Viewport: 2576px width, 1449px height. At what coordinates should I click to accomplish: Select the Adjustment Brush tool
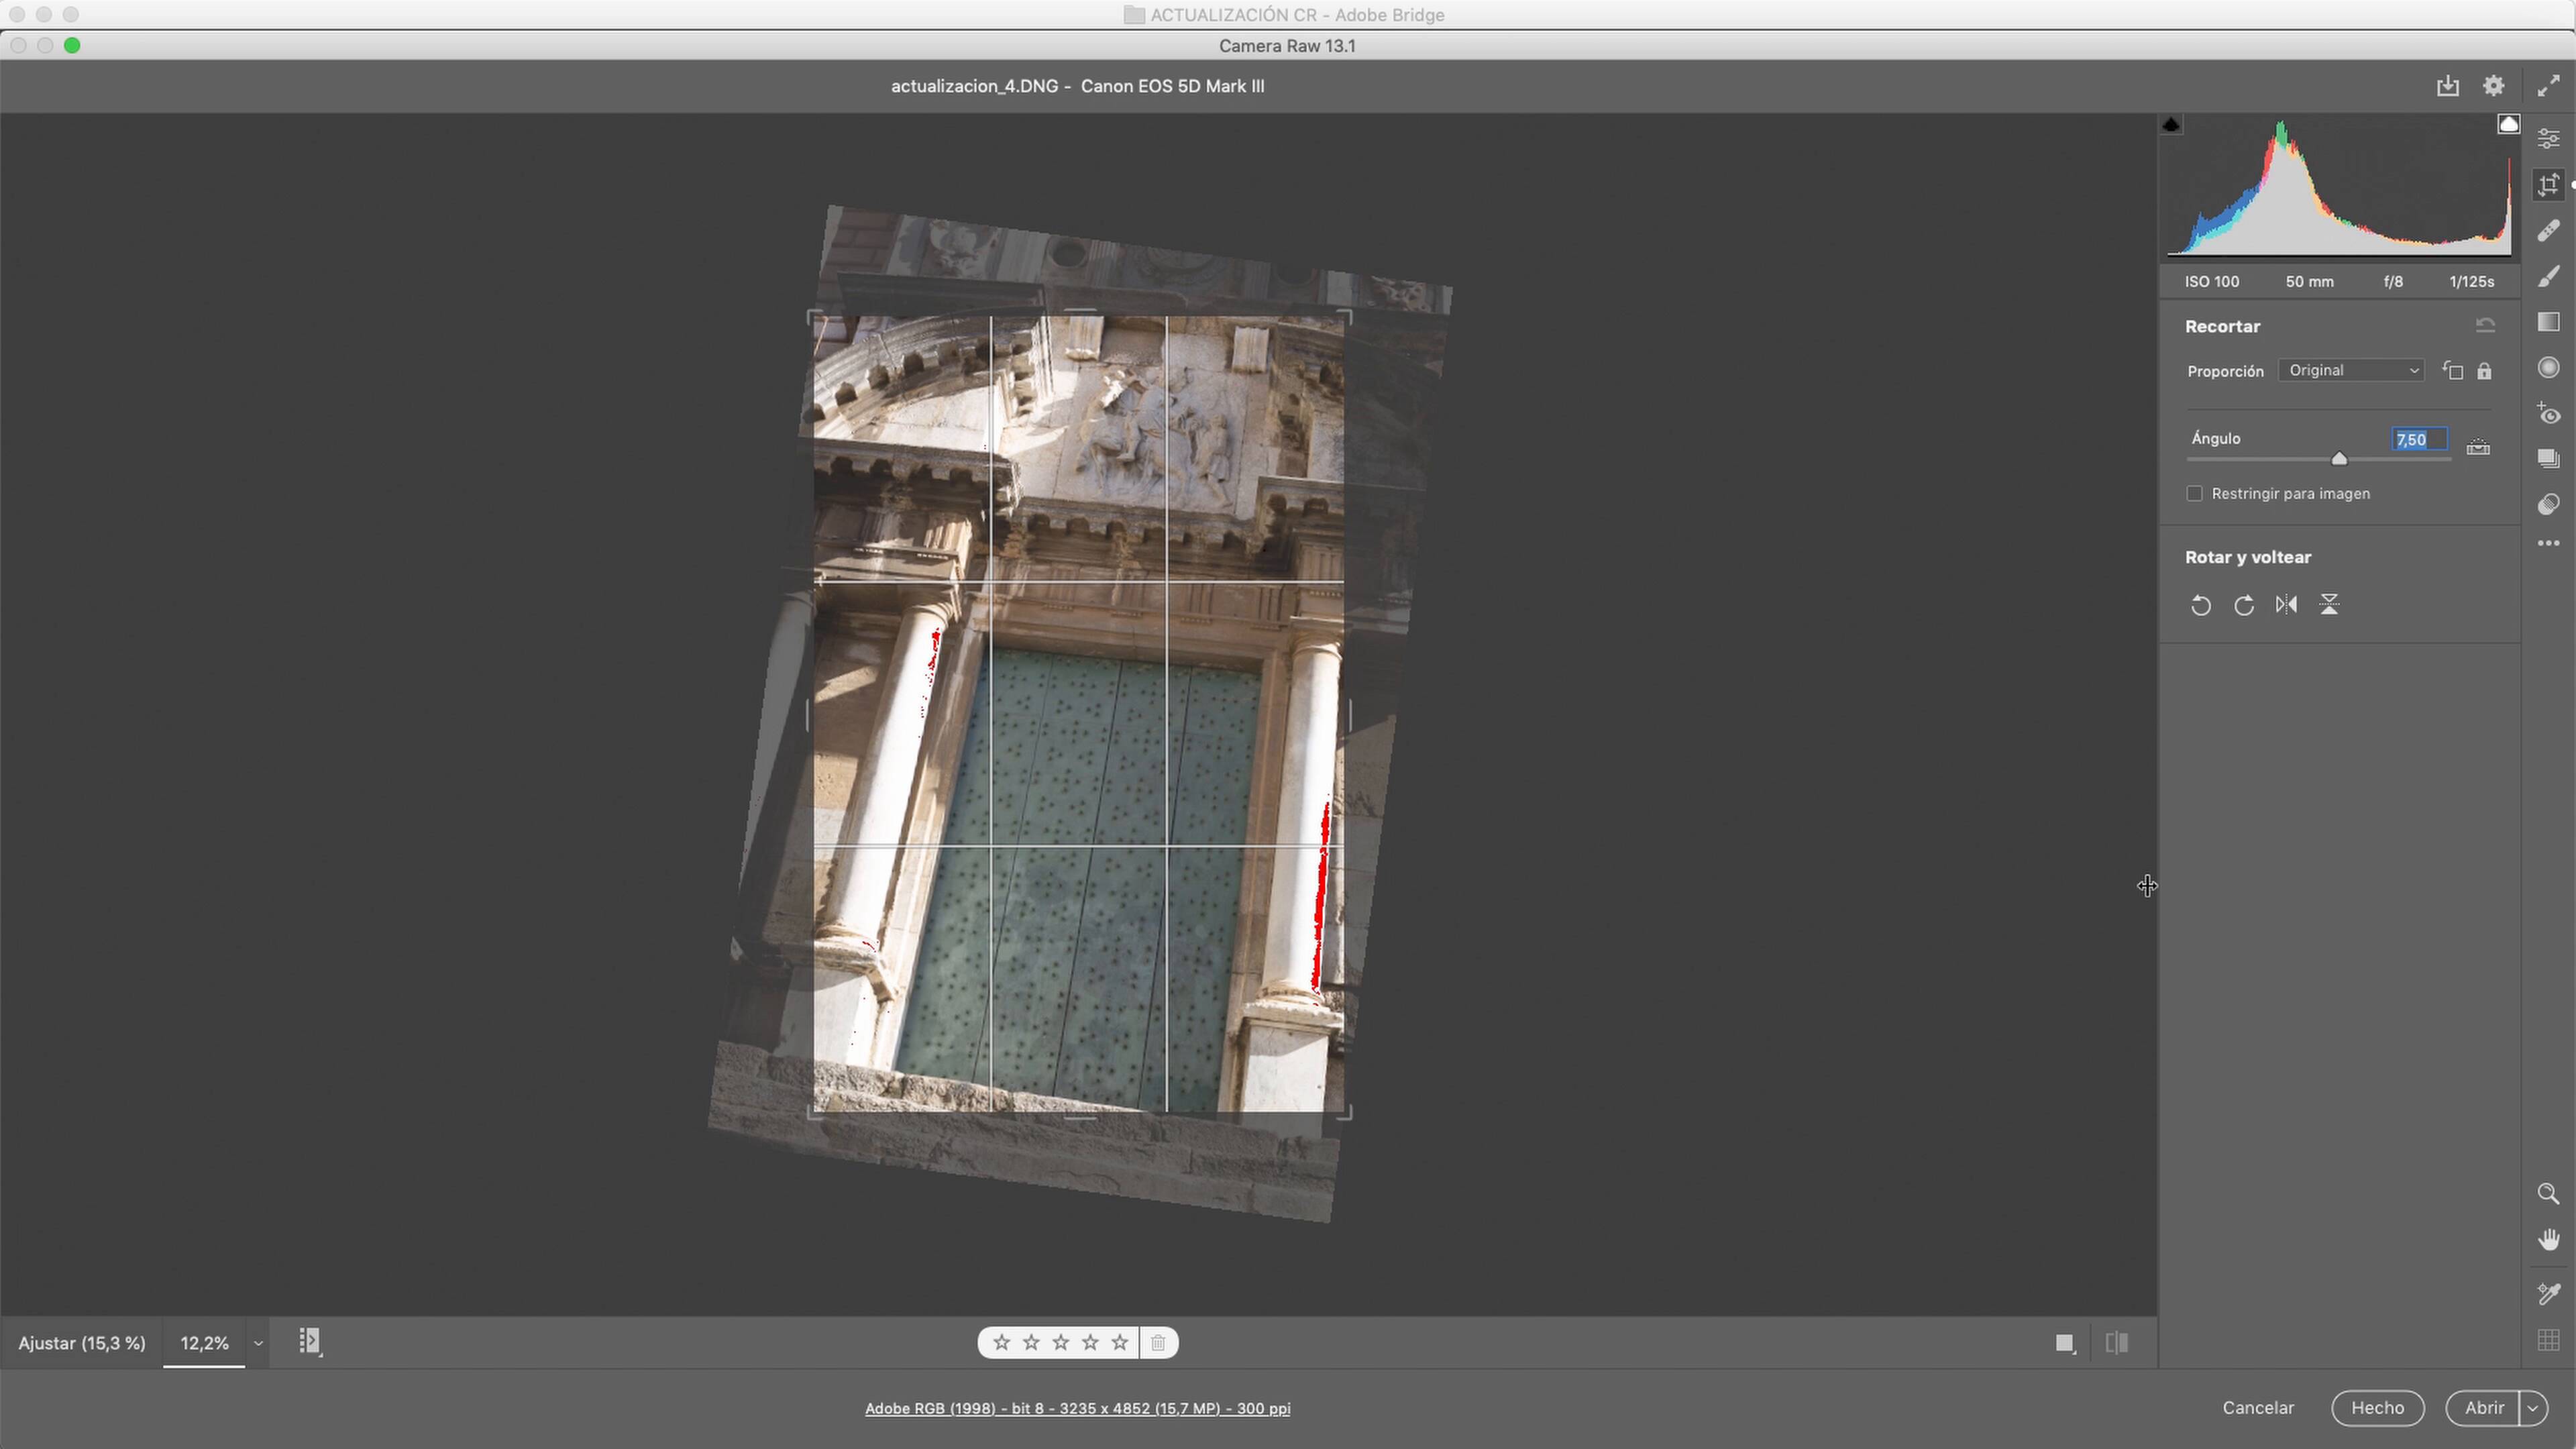pyautogui.click(x=2548, y=276)
